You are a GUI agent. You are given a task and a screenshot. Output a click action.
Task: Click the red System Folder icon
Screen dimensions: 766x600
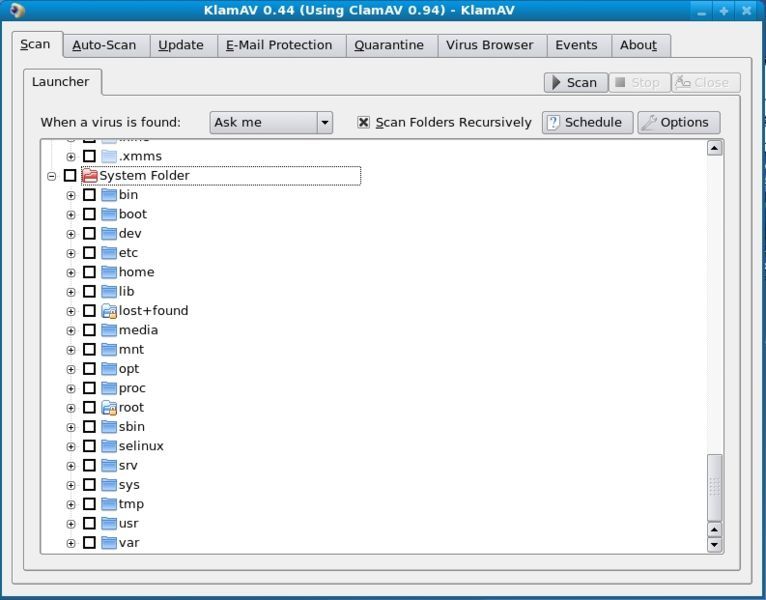click(x=90, y=176)
